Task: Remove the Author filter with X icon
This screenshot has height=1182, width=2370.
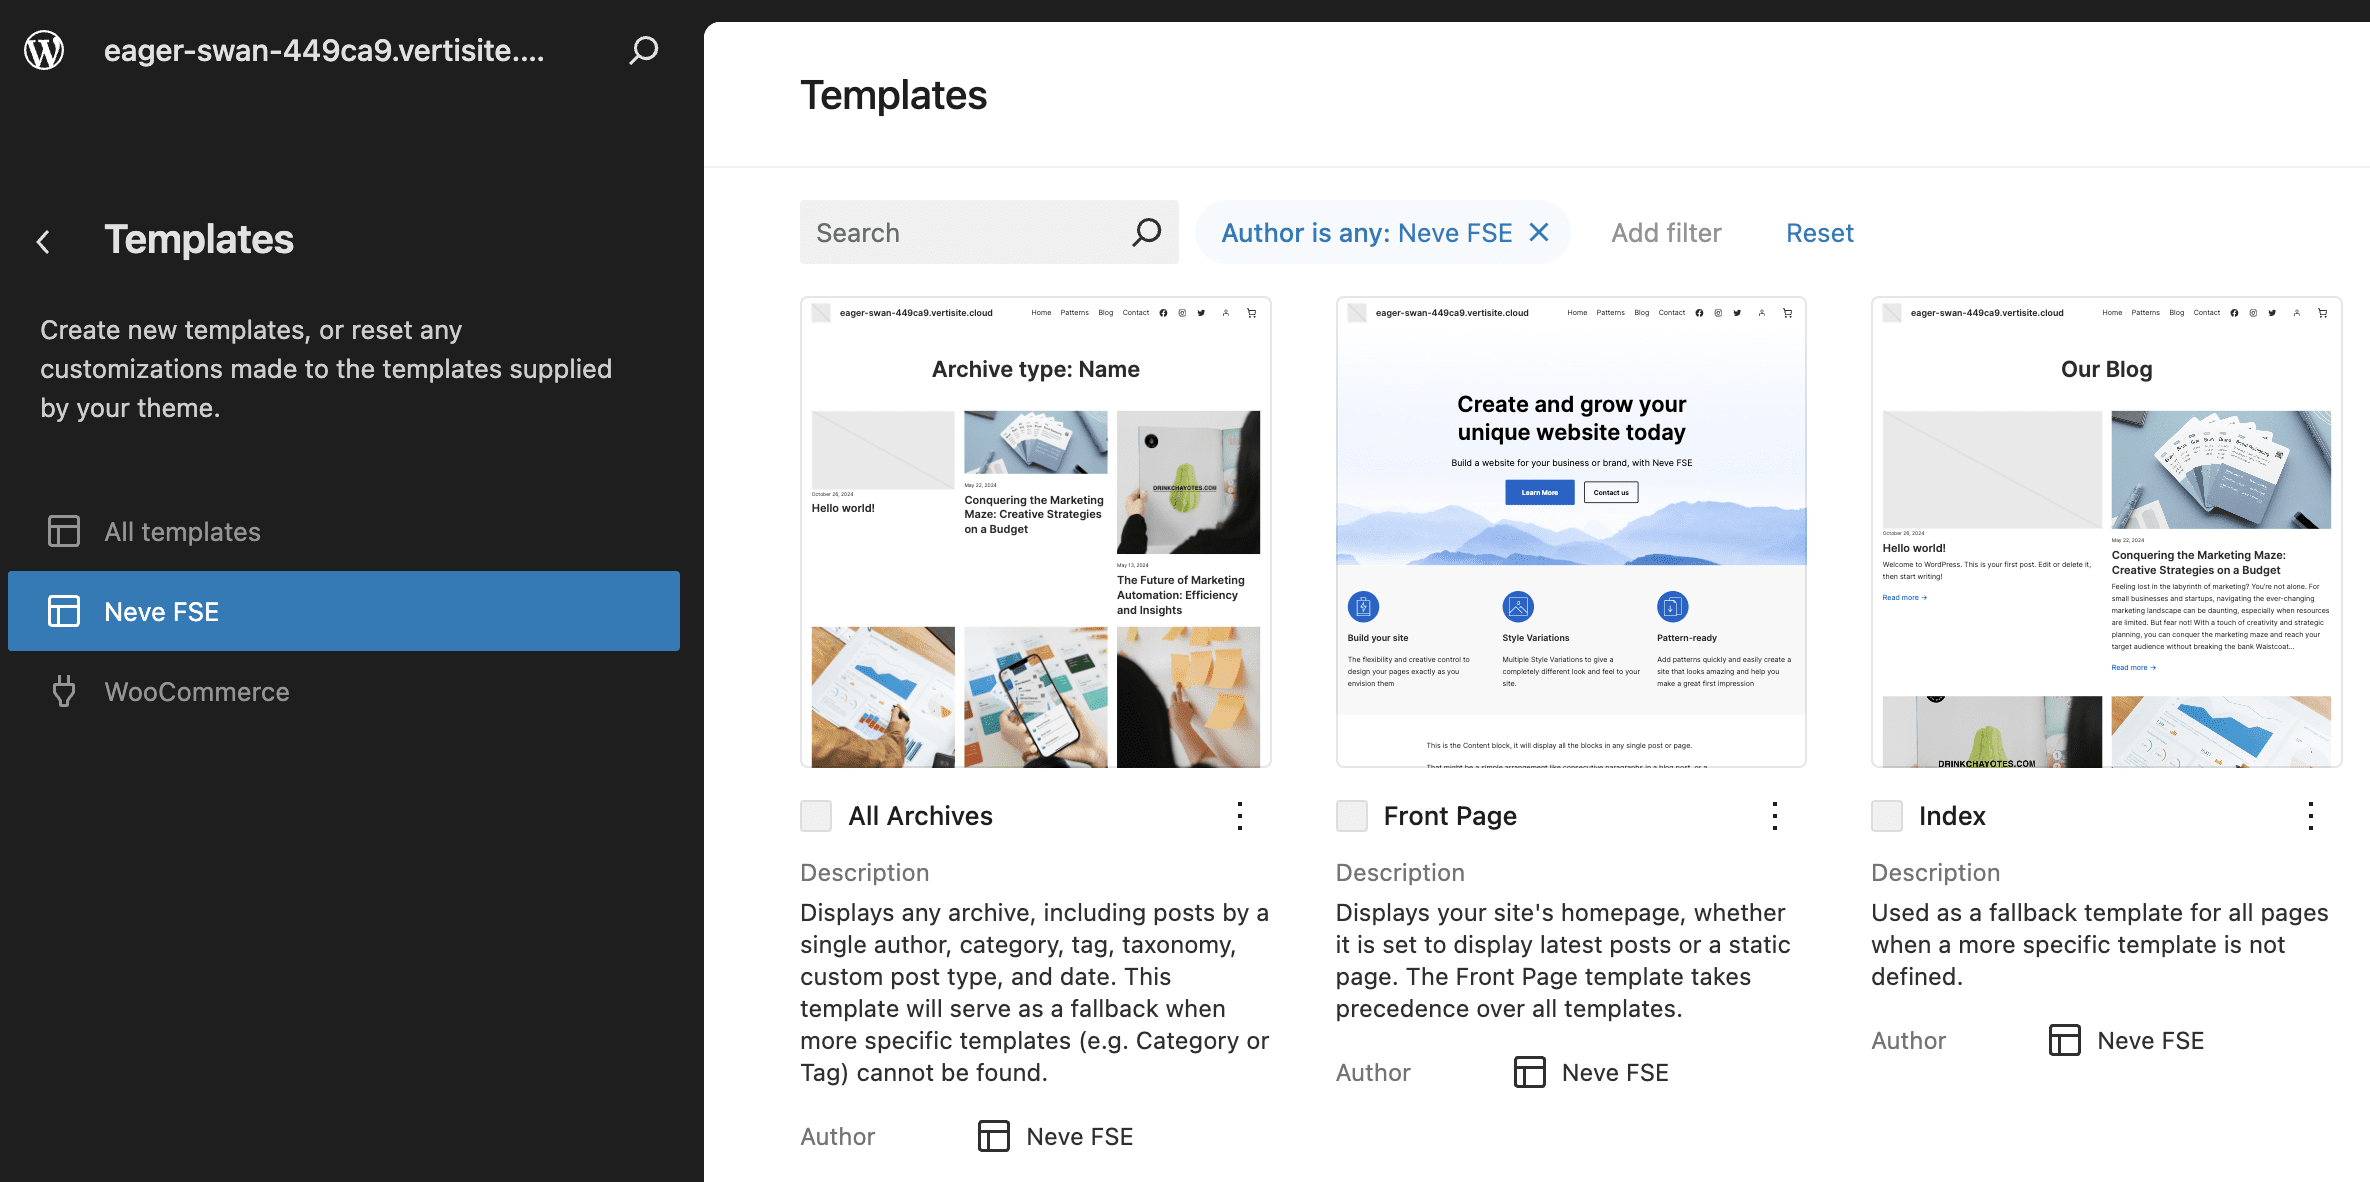Action: [x=1539, y=233]
